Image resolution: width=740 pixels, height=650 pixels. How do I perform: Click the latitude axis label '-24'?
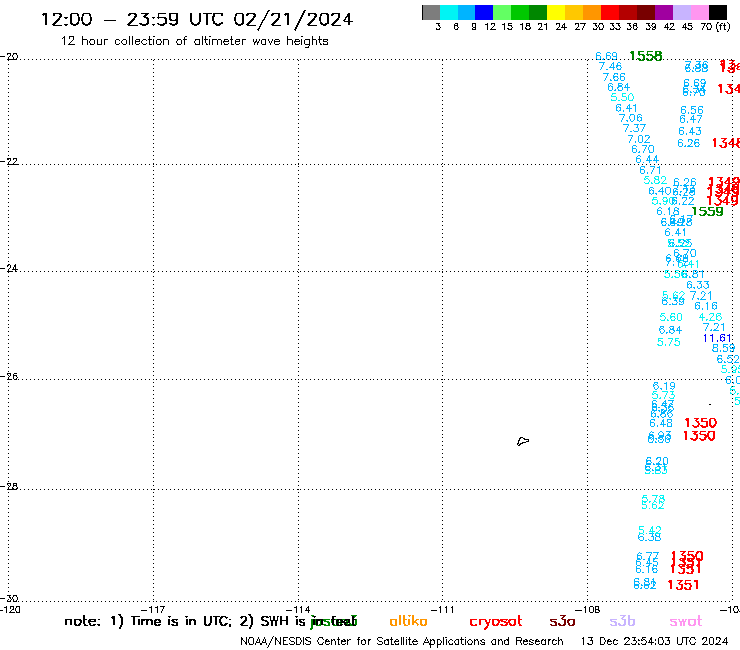[x=9, y=268]
